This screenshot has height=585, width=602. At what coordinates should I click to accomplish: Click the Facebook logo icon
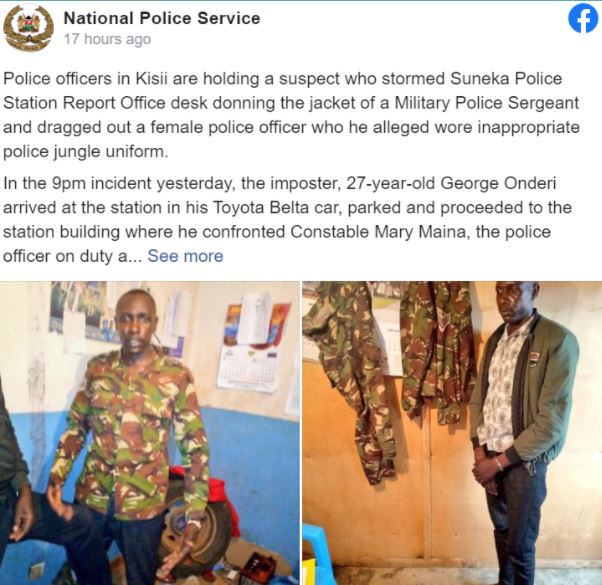click(x=583, y=18)
